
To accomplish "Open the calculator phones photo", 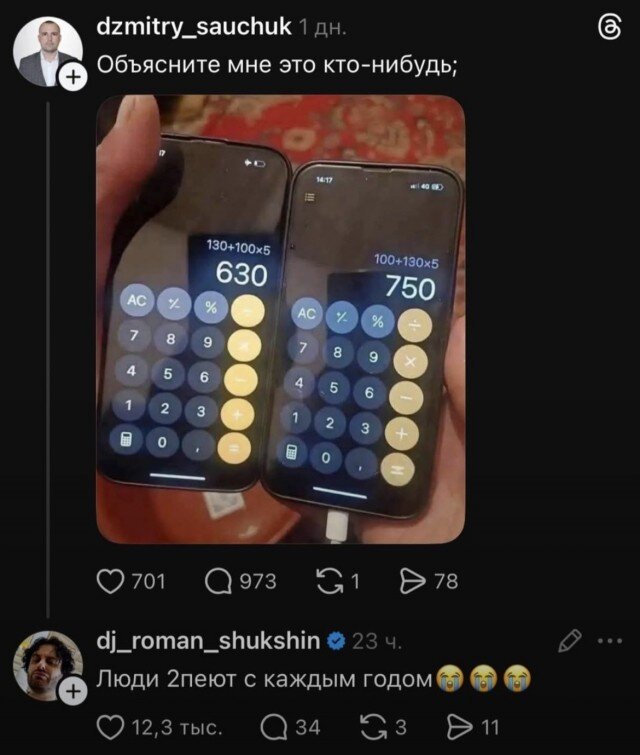I will pos(281,319).
